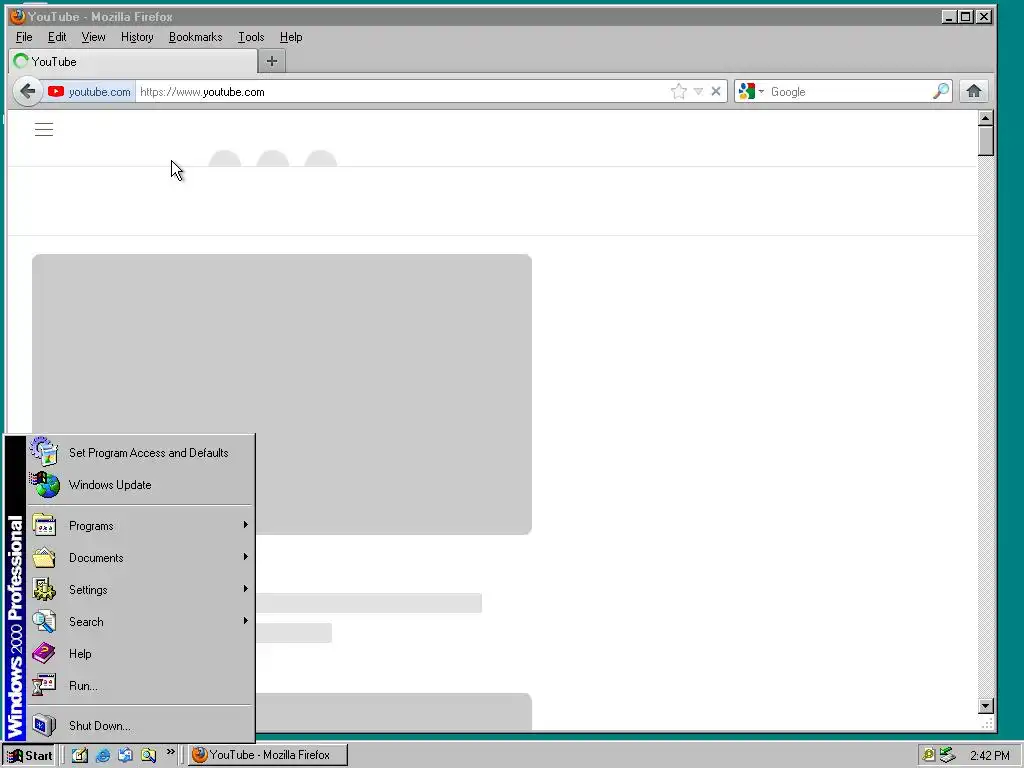The image size is (1024, 768).
Task: Click the Shut Down computer icon
Action: (44, 726)
